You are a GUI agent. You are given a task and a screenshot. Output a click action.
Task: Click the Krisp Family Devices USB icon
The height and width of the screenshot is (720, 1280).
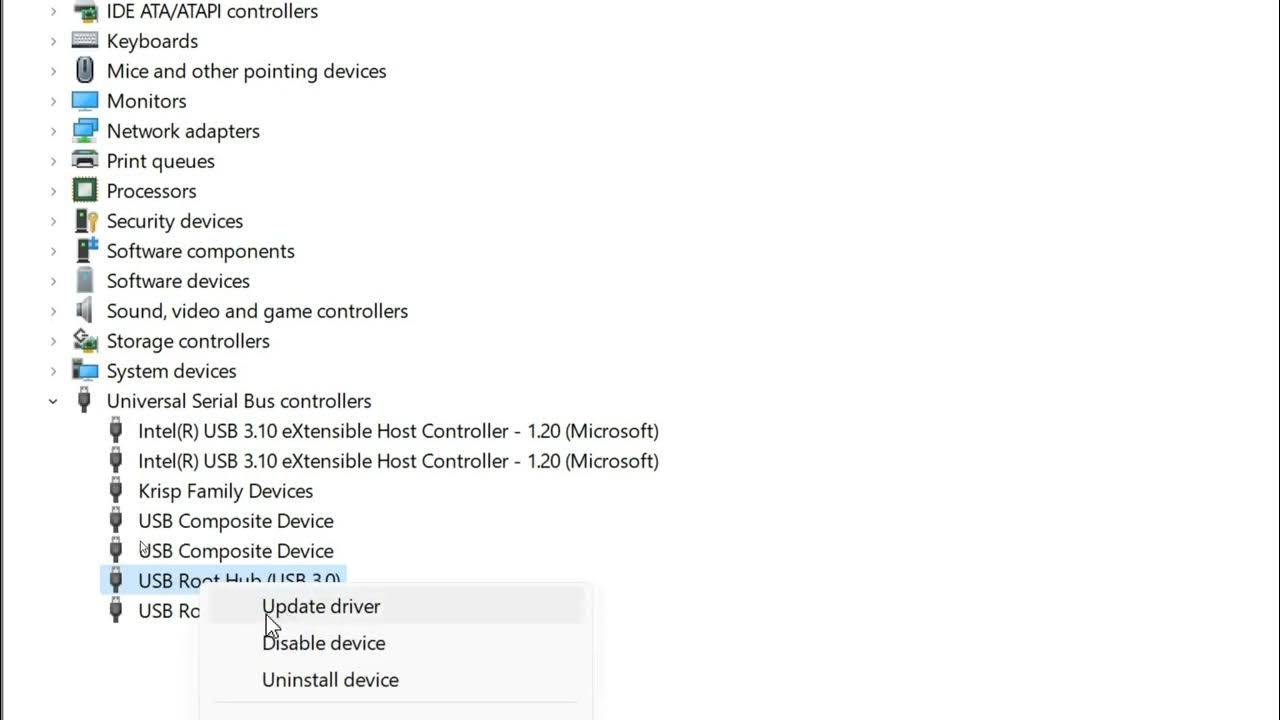point(116,491)
